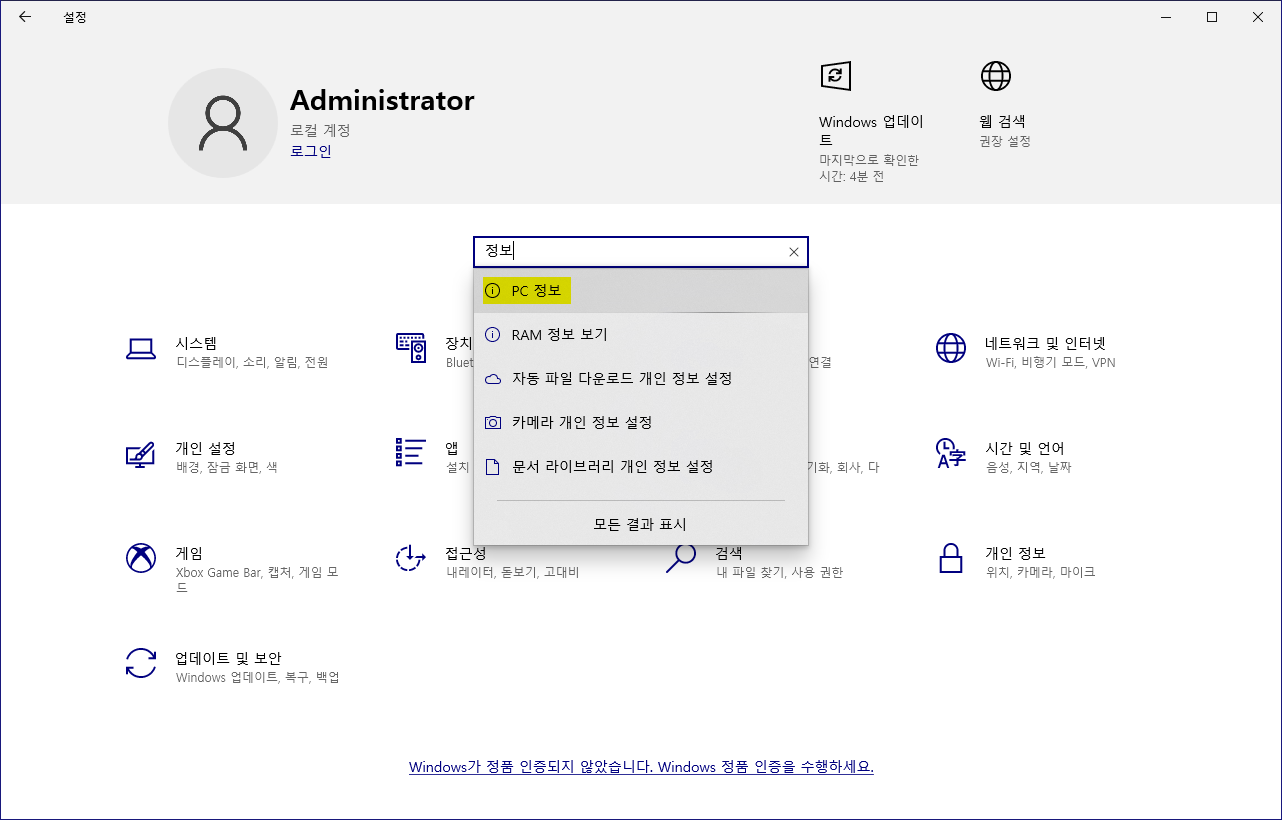Viewport: 1282px width, 820px height.
Task: Minimize the 설정 window
Action: pos(1166,17)
